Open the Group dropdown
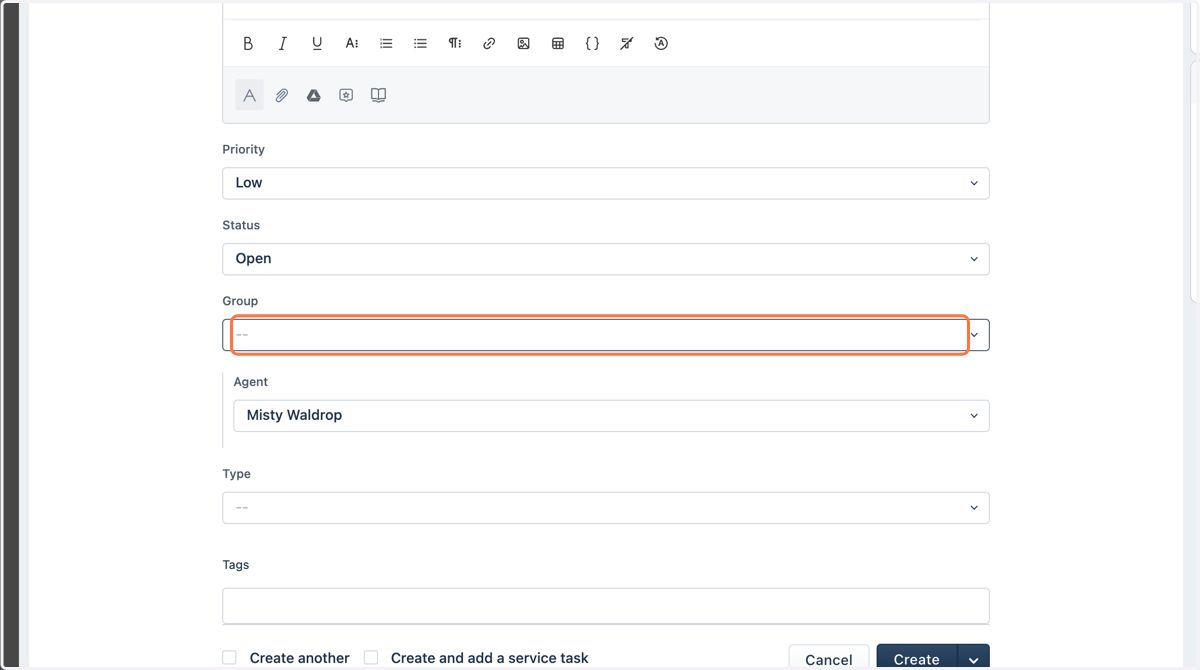Image resolution: width=1200 pixels, height=670 pixels. (x=606, y=335)
